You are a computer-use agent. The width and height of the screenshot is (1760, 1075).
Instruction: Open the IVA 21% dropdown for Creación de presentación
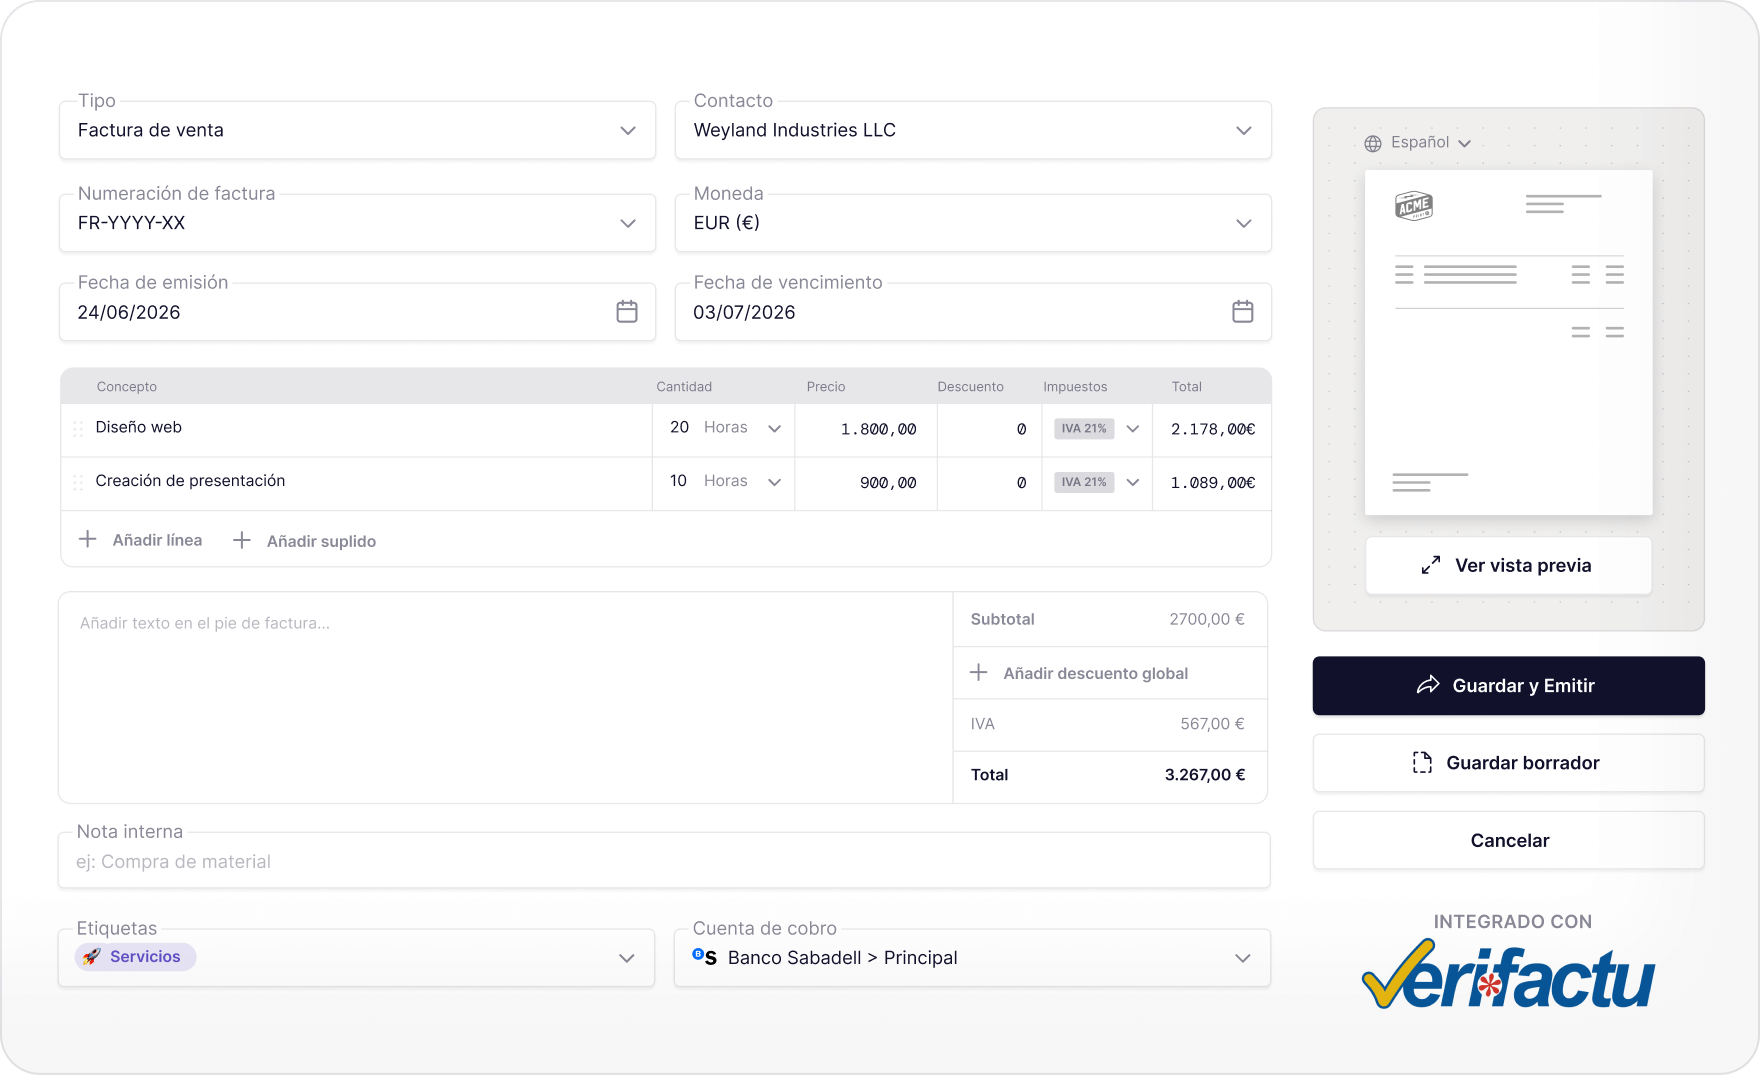coord(1097,482)
